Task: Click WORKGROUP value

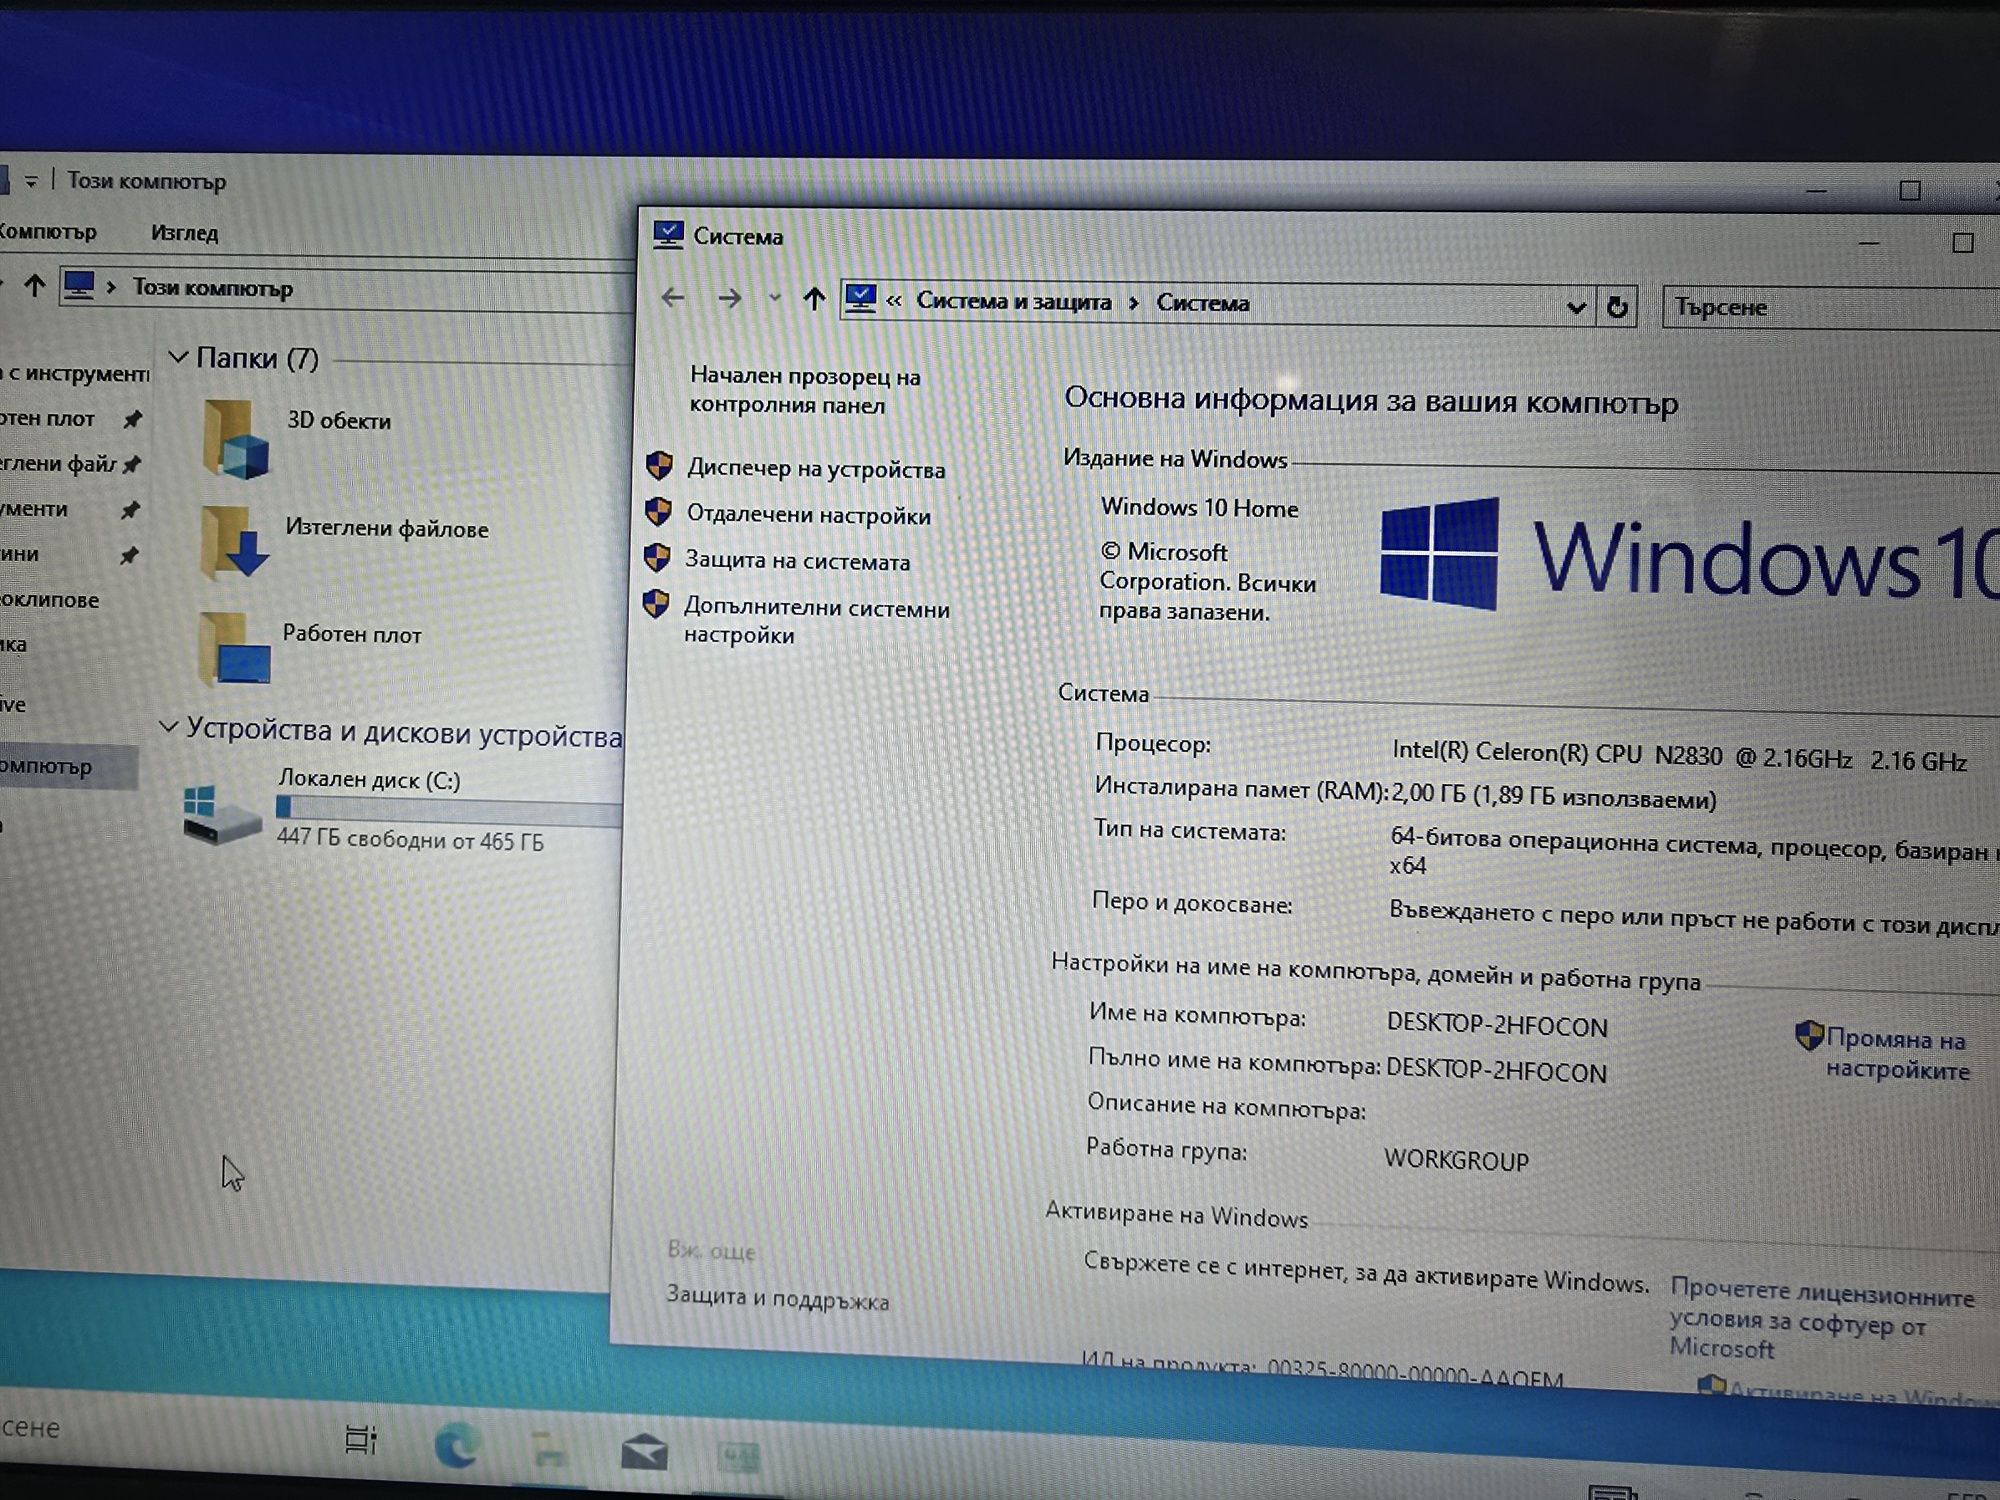Action: click(x=1456, y=1159)
